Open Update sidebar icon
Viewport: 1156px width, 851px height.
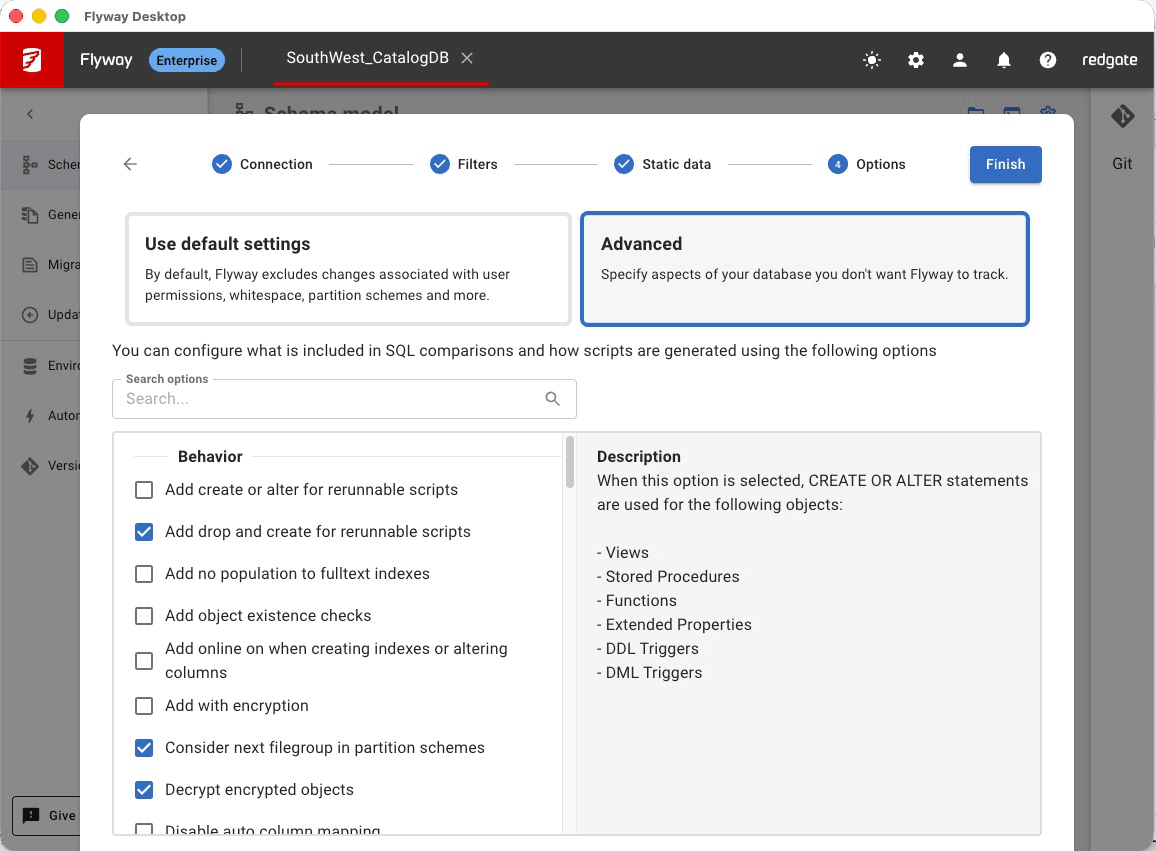pos(29,315)
